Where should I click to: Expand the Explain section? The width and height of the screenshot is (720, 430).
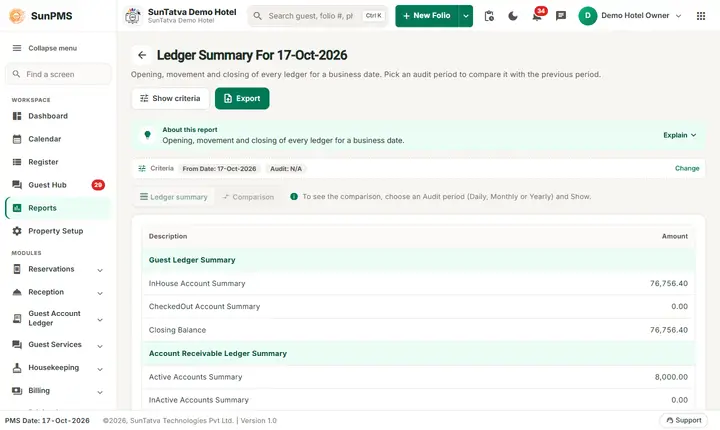point(680,135)
